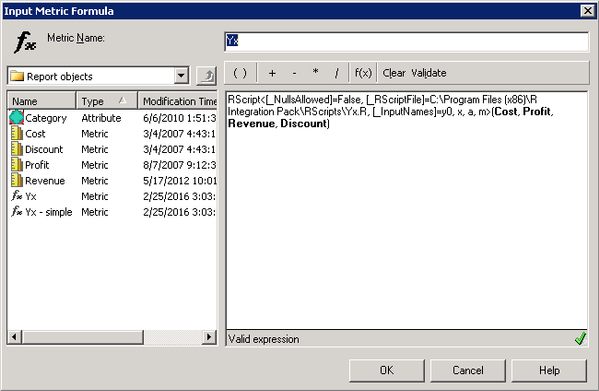599x391 pixels.
Task: Click the 5/17/2012 modification time cell
Action: tap(180, 181)
